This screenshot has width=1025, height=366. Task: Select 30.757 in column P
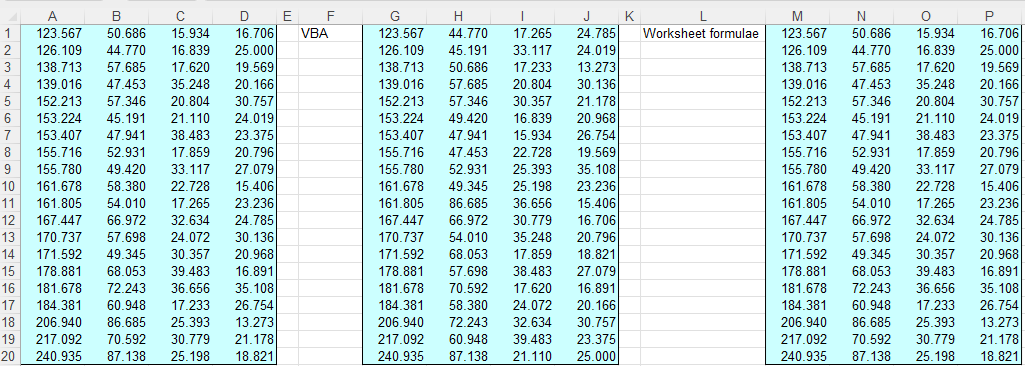pos(989,101)
